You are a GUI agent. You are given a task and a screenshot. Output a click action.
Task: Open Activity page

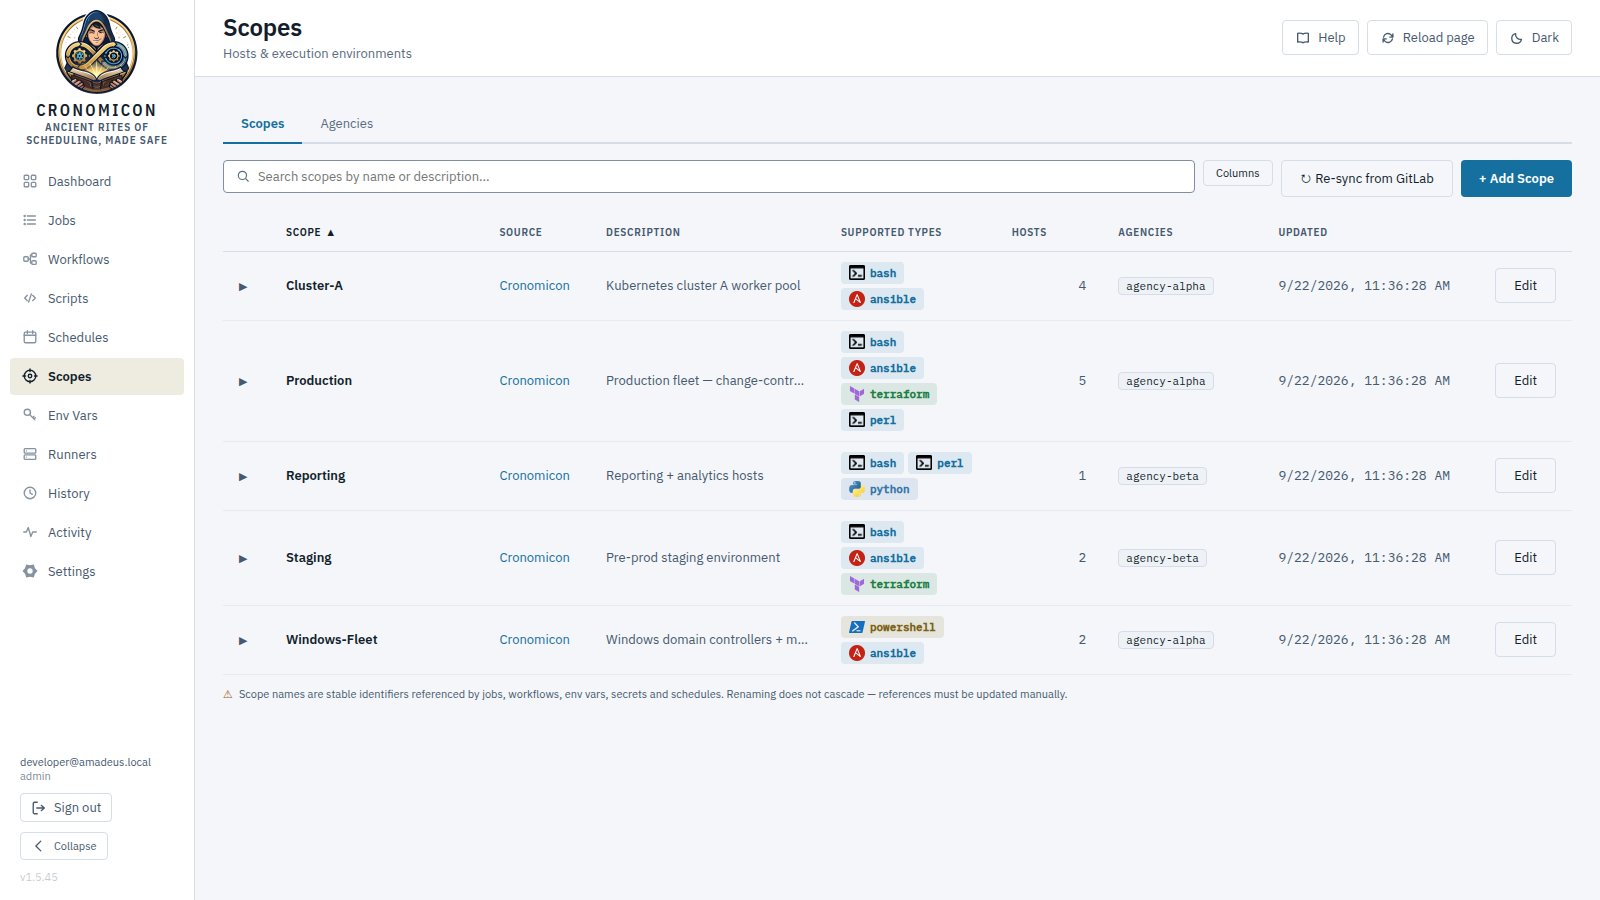[97, 532]
